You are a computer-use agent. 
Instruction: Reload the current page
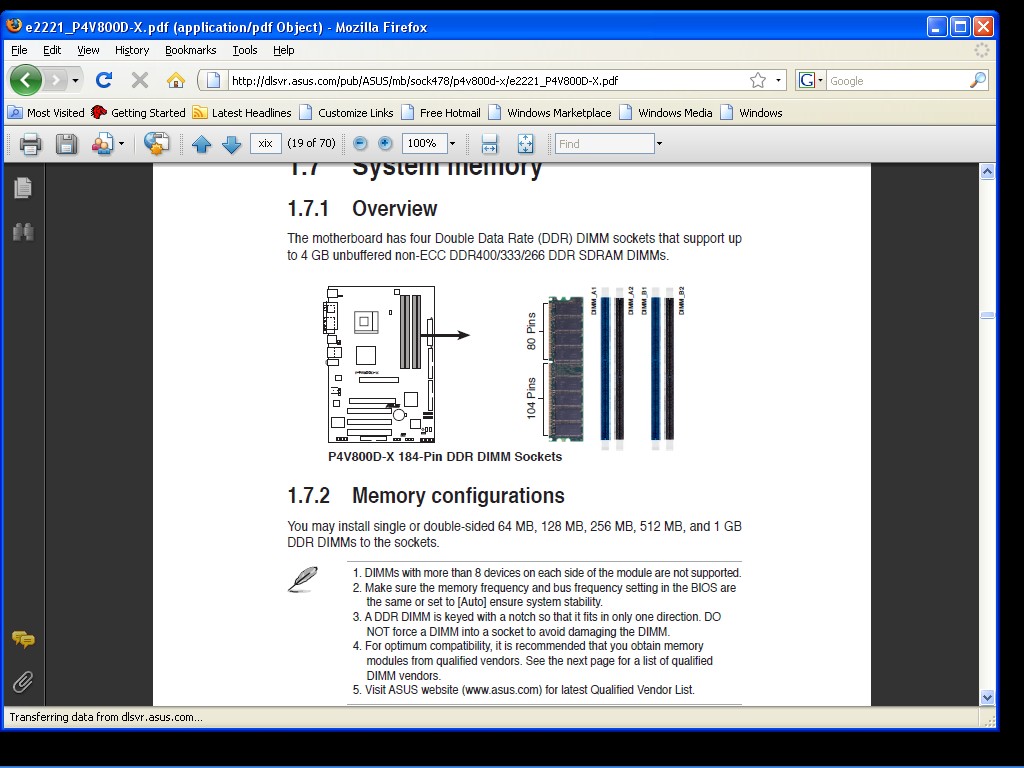click(x=104, y=80)
